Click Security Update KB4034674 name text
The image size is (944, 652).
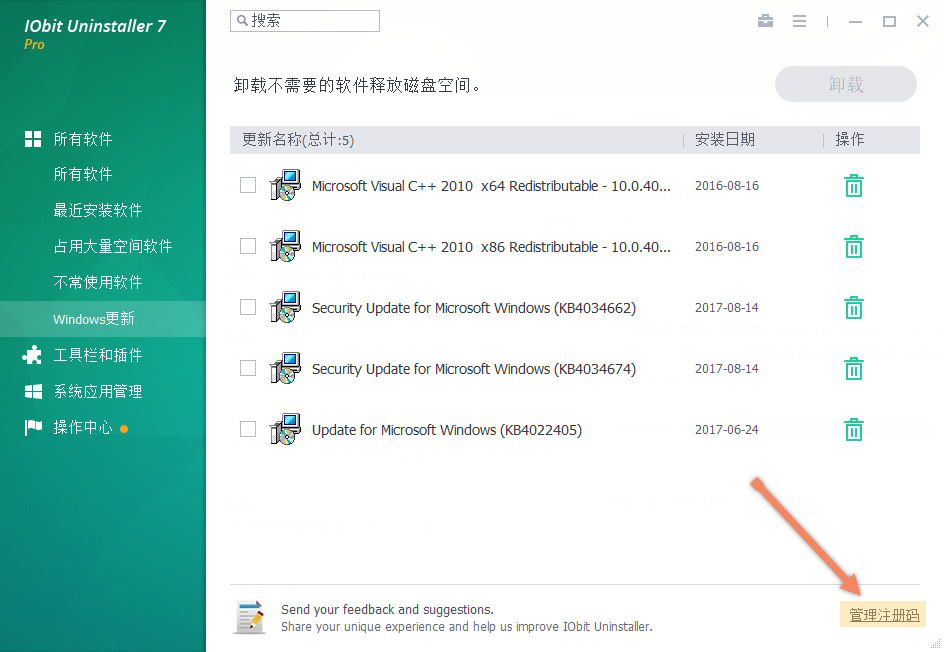(x=474, y=369)
